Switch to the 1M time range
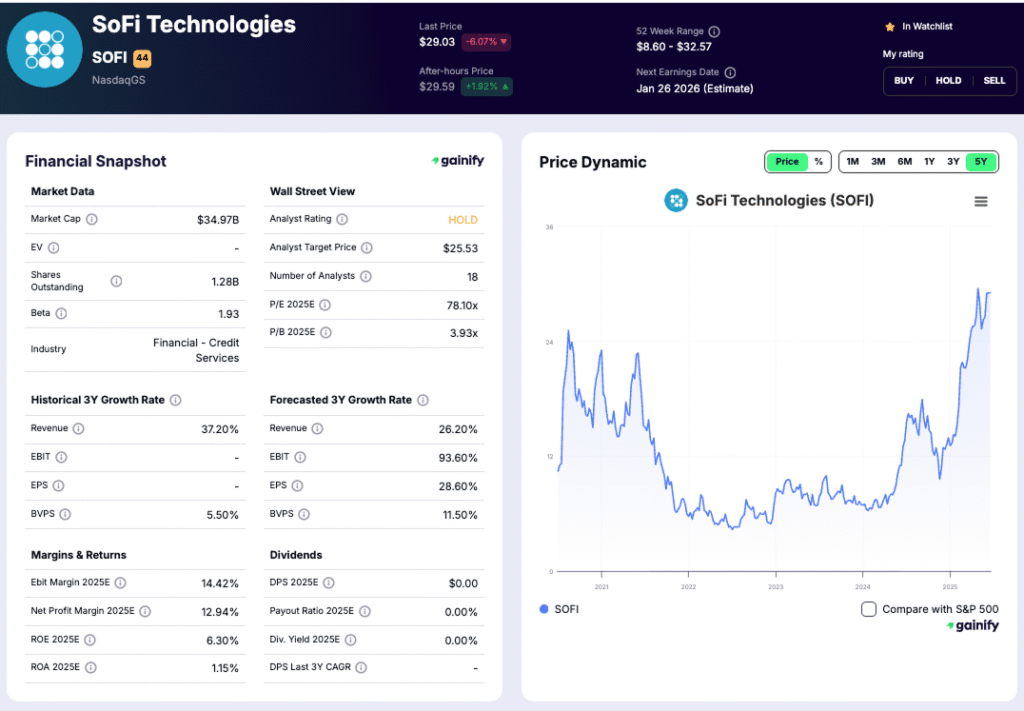The height and width of the screenshot is (711, 1024). [x=851, y=161]
